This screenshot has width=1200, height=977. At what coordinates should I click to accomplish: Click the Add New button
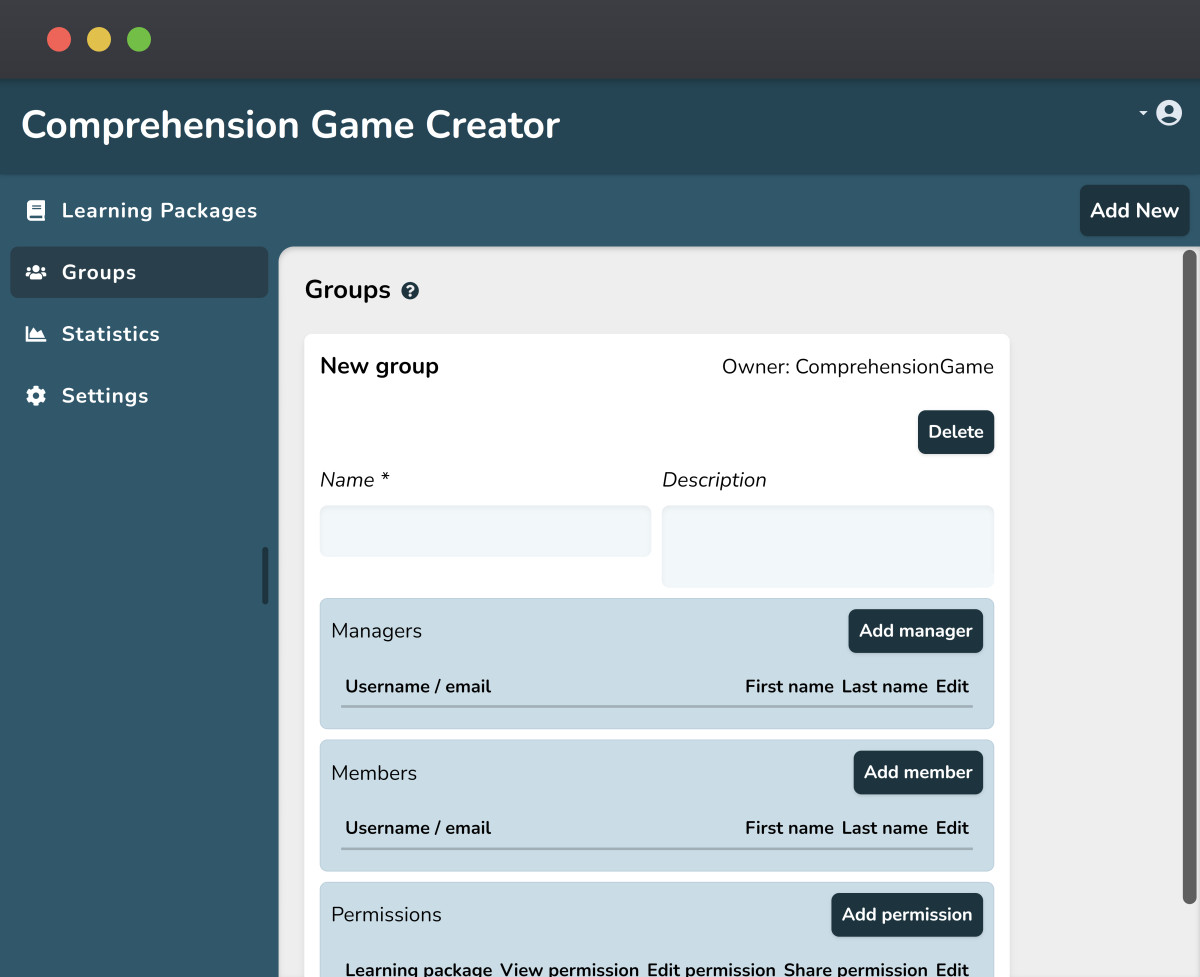pos(1134,211)
